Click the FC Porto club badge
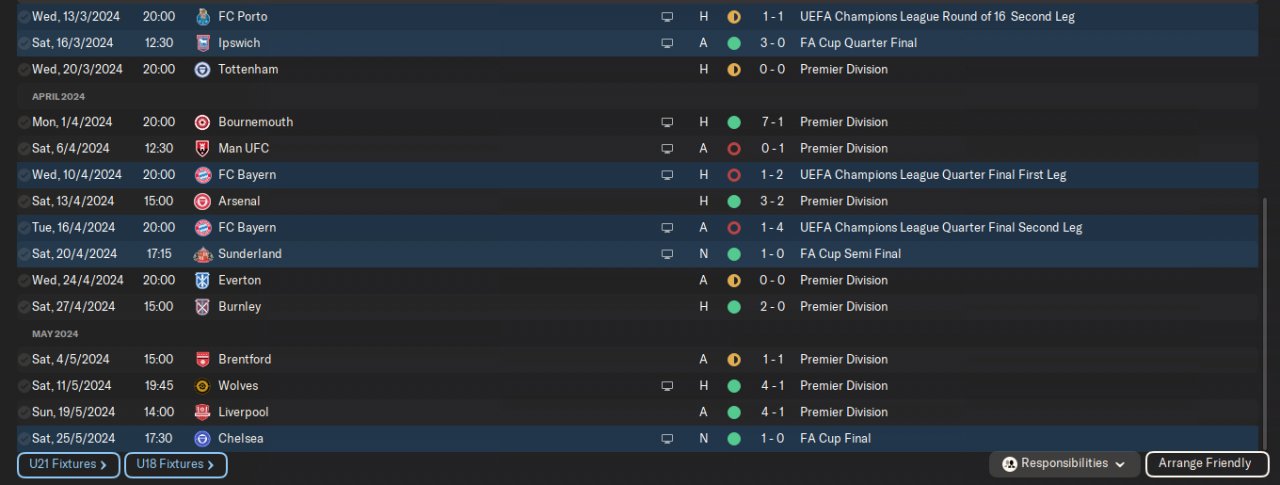 point(202,17)
